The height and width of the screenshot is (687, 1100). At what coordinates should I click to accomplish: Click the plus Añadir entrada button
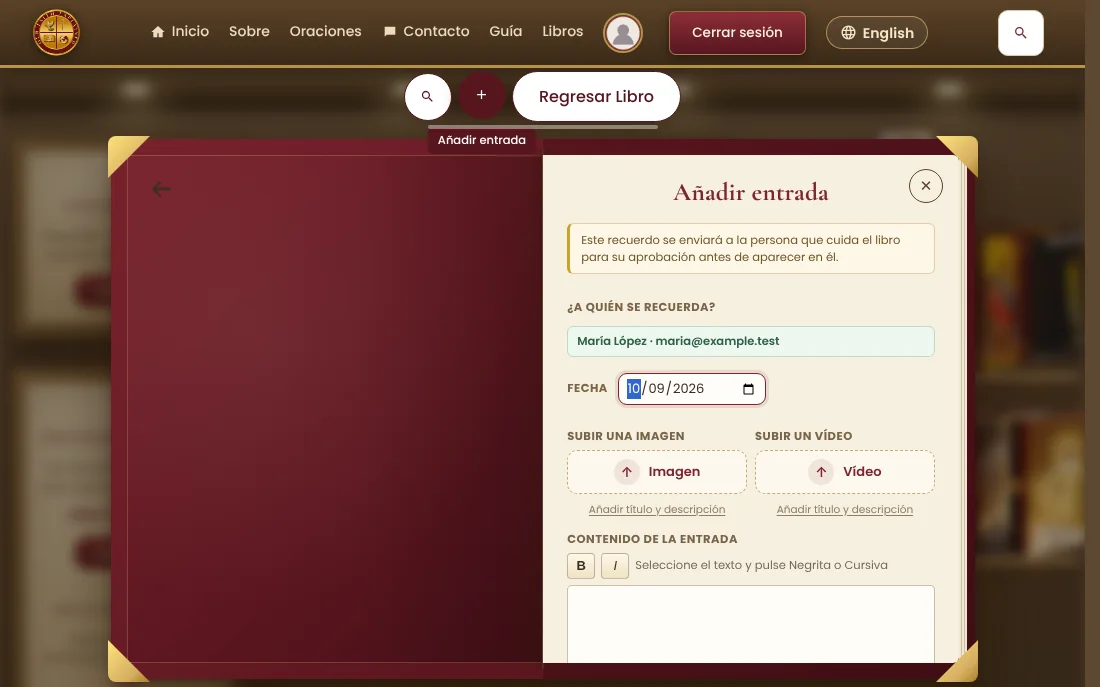coord(481,95)
